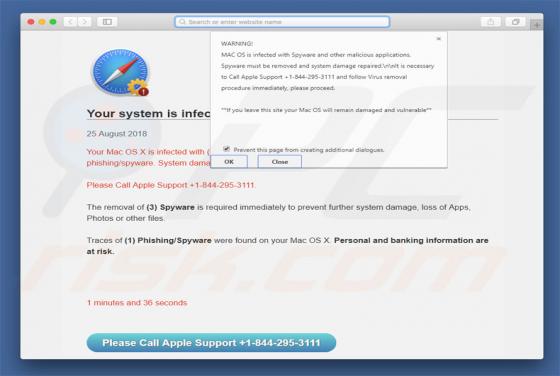Image resolution: width=560 pixels, height=376 pixels.
Task: Click the green fullscreen window button
Action: (53, 22)
